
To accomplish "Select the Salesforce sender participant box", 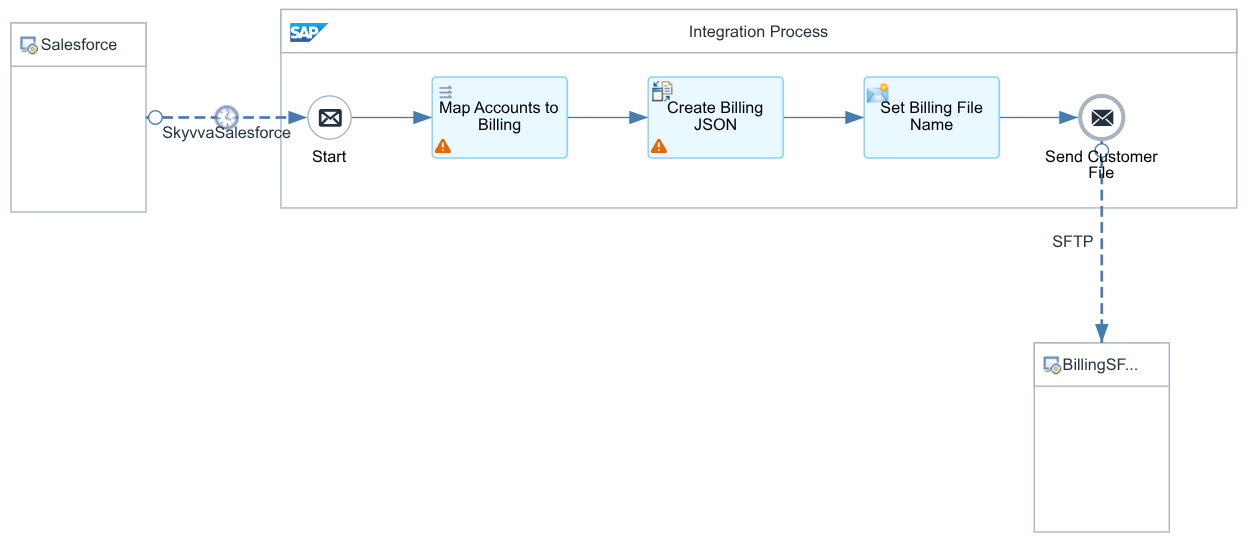I will [x=78, y=117].
